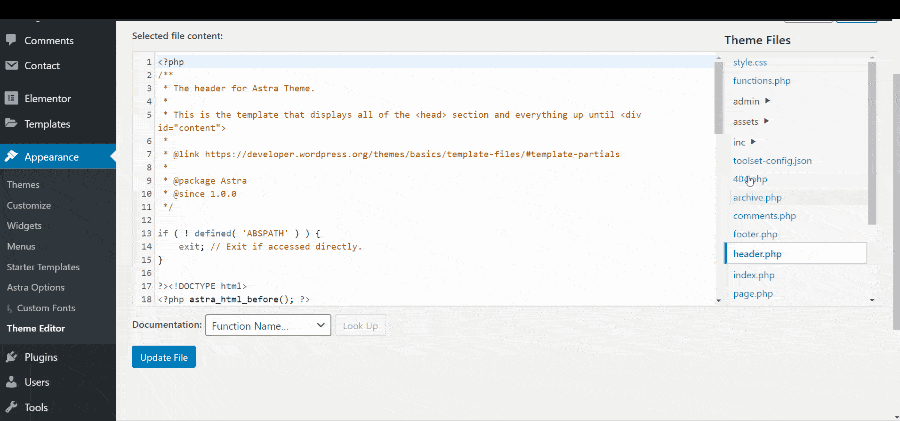
Task: Open 404.php theme file
Action: 750,179
